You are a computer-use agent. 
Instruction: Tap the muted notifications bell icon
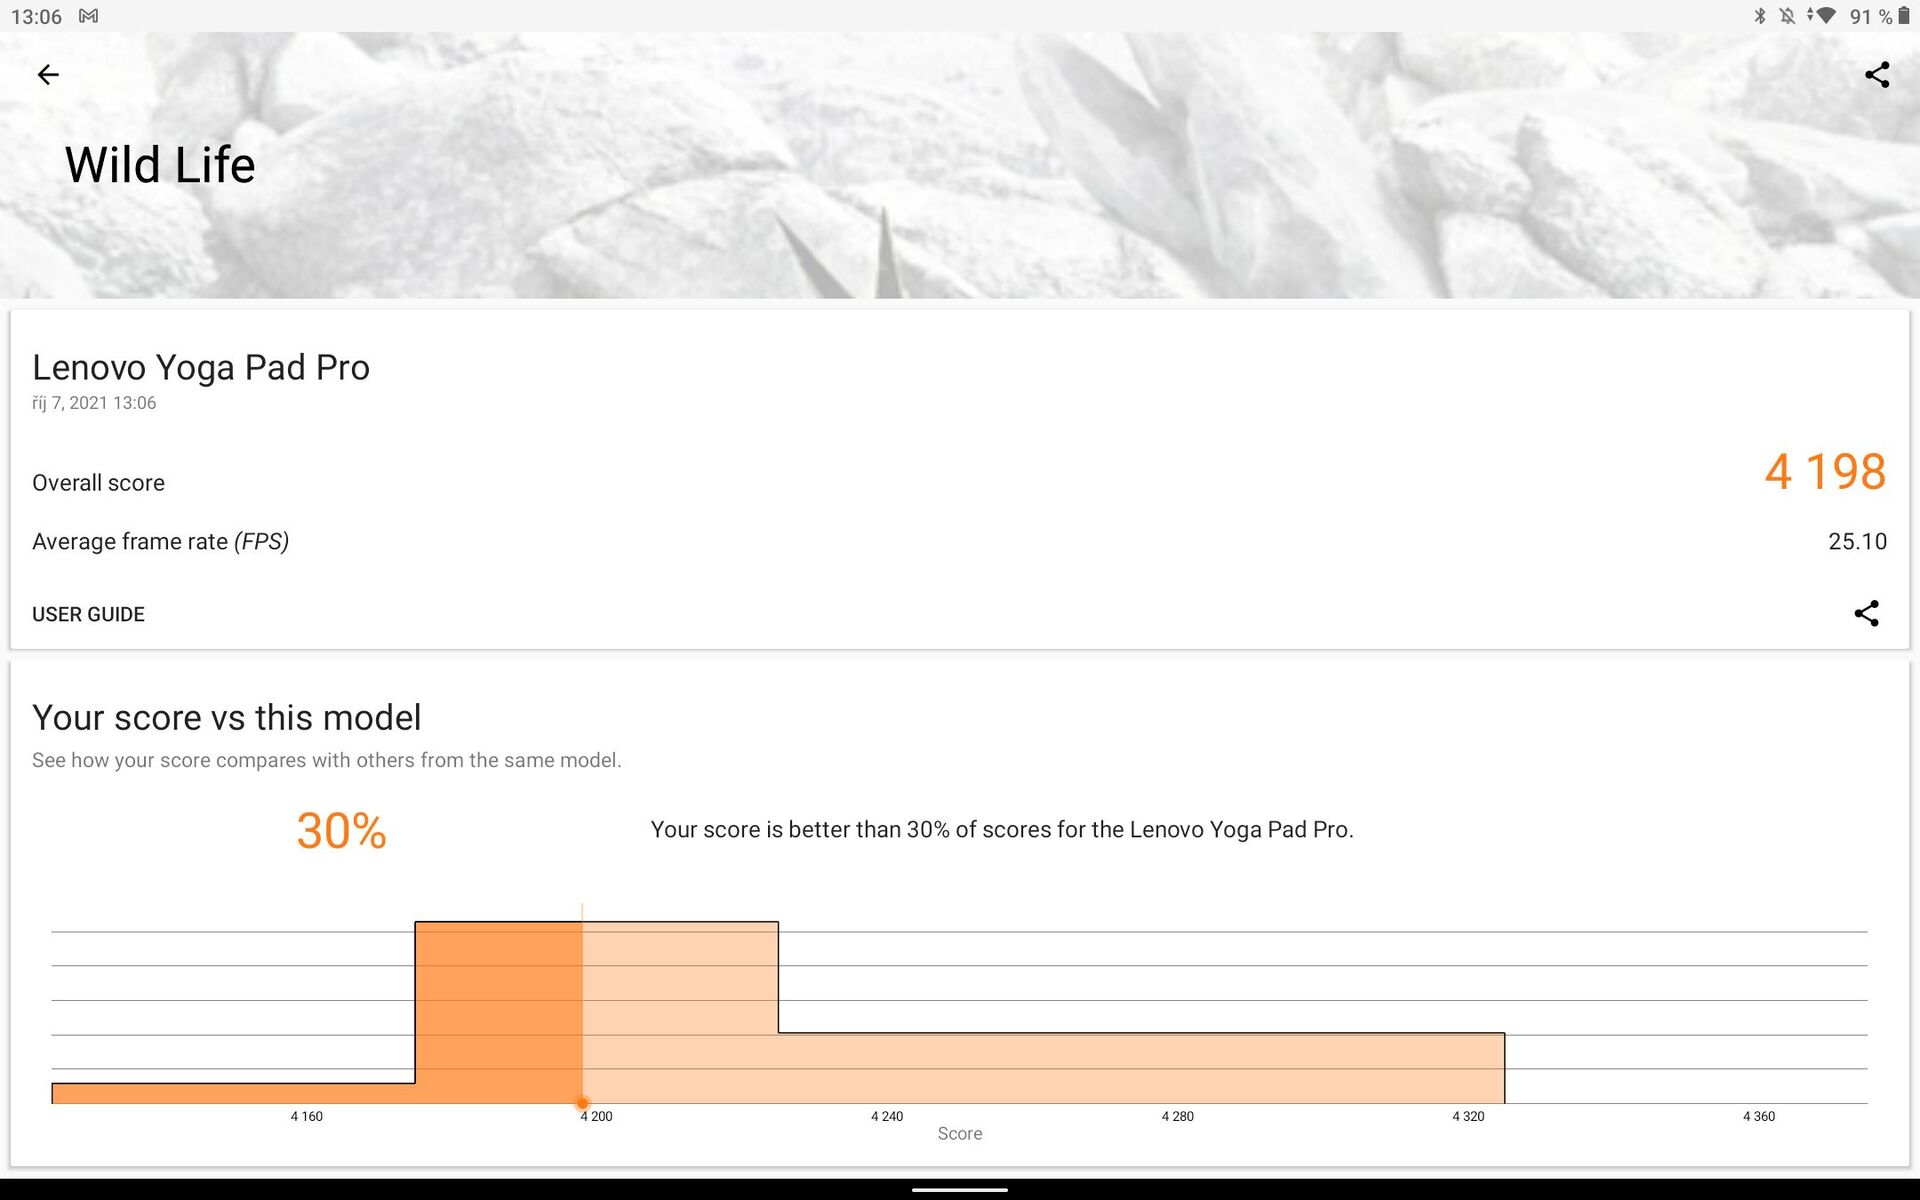(x=1787, y=16)
